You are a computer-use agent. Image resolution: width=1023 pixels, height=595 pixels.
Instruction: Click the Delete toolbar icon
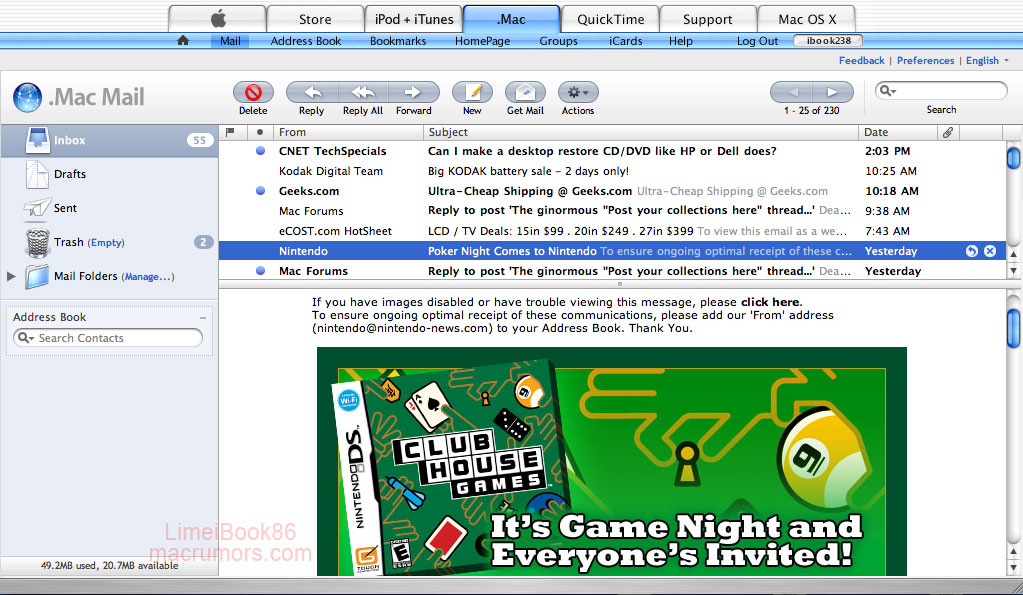[x=253, y=93]
